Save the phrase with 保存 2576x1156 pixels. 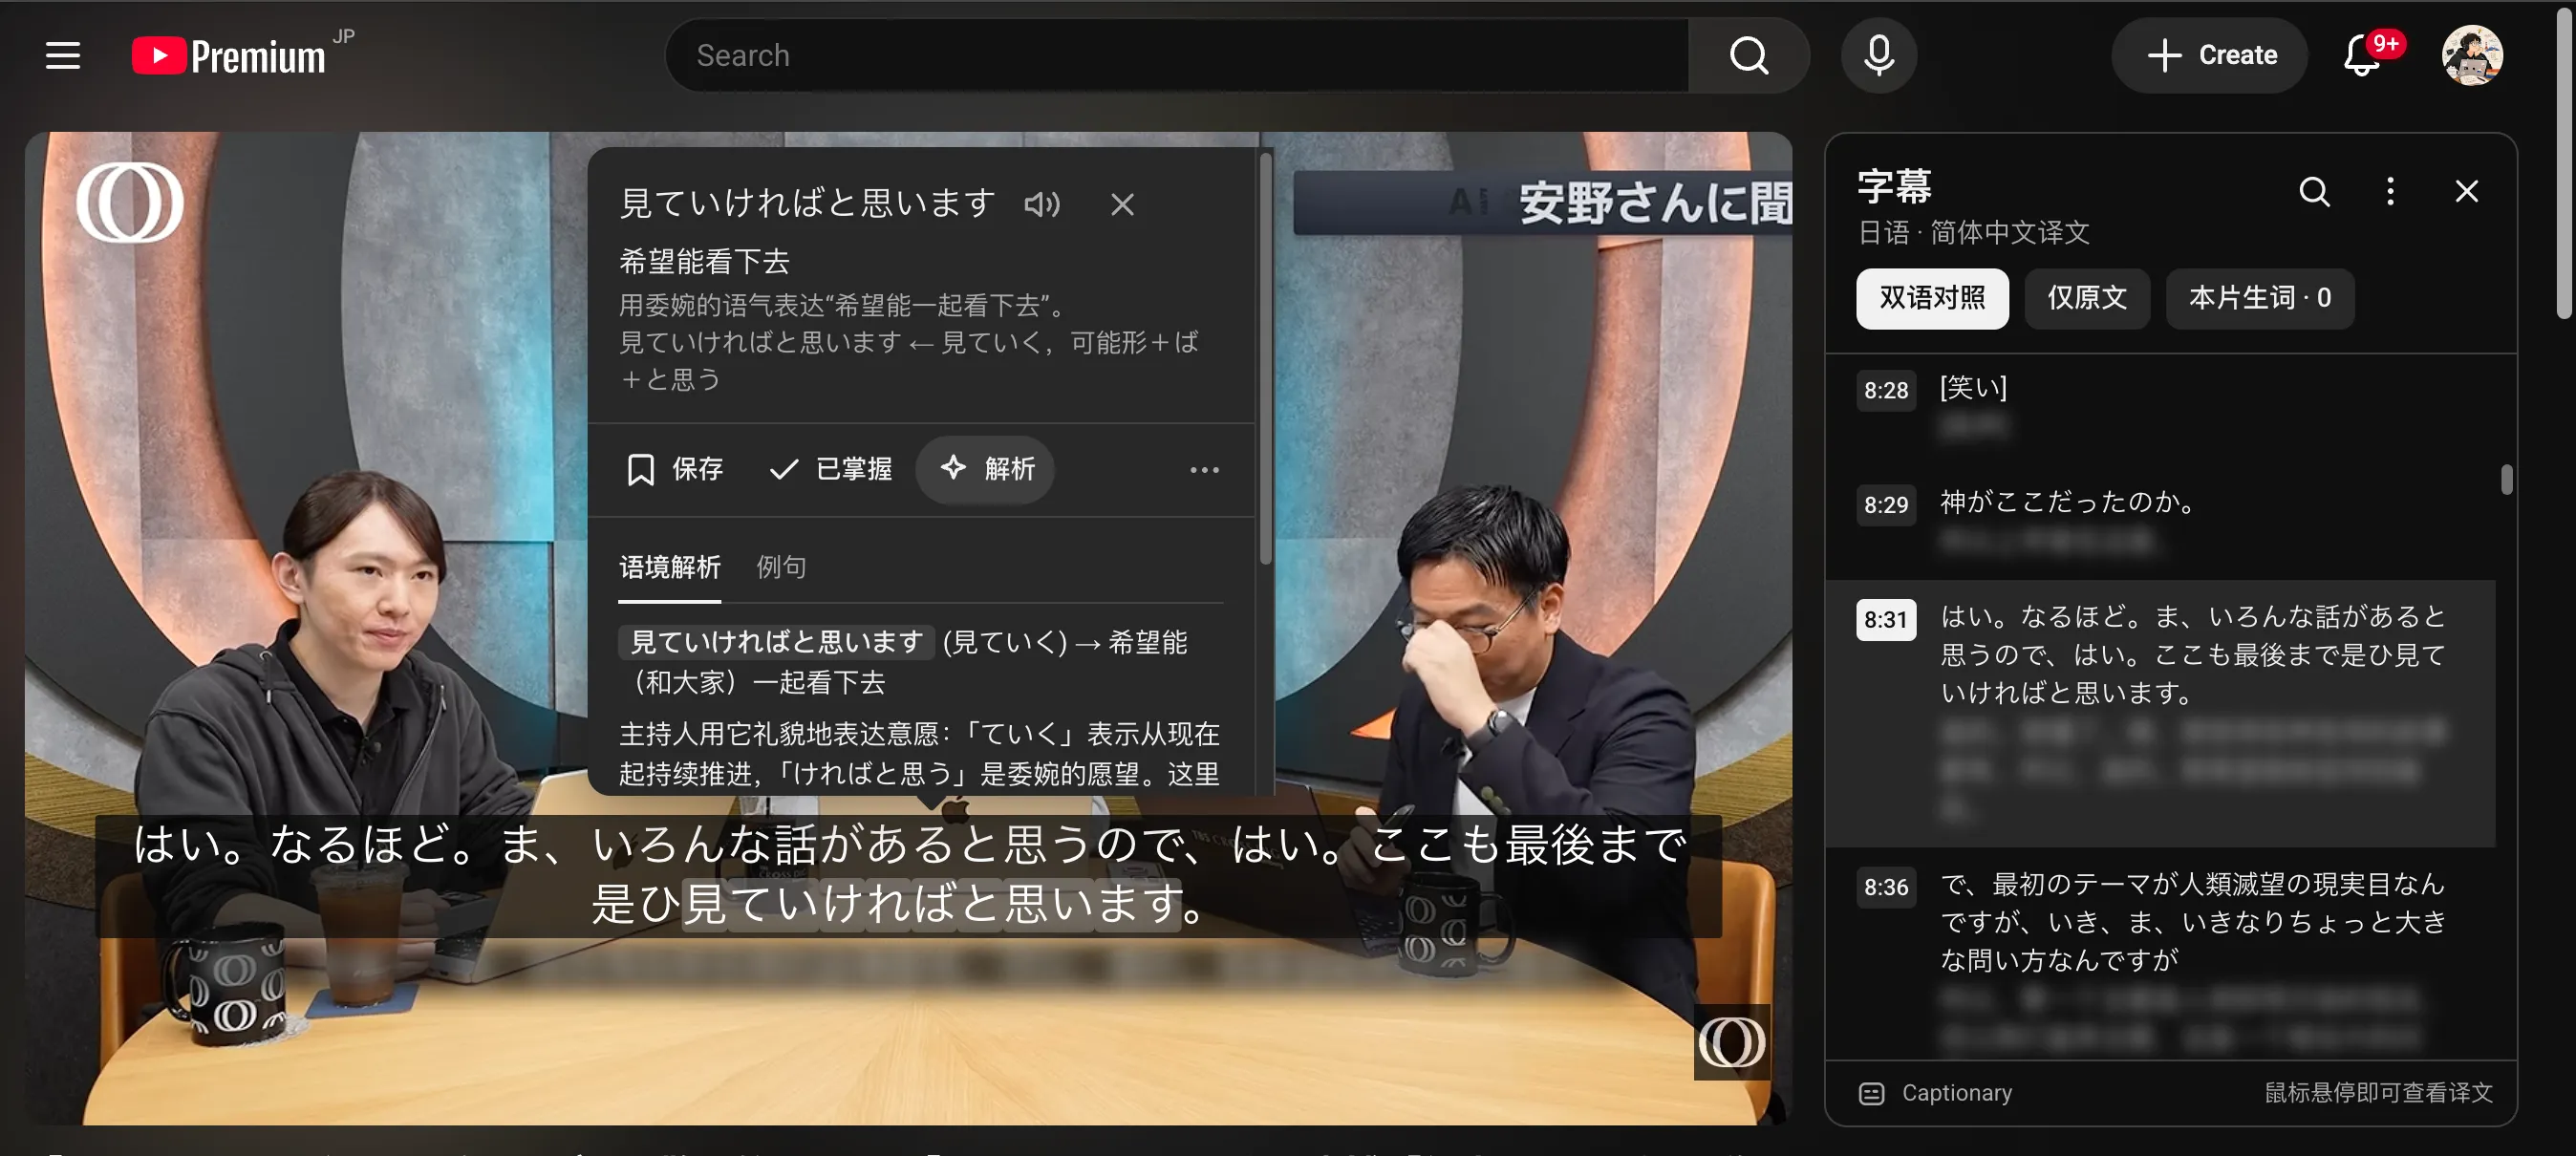pos(675,469)
